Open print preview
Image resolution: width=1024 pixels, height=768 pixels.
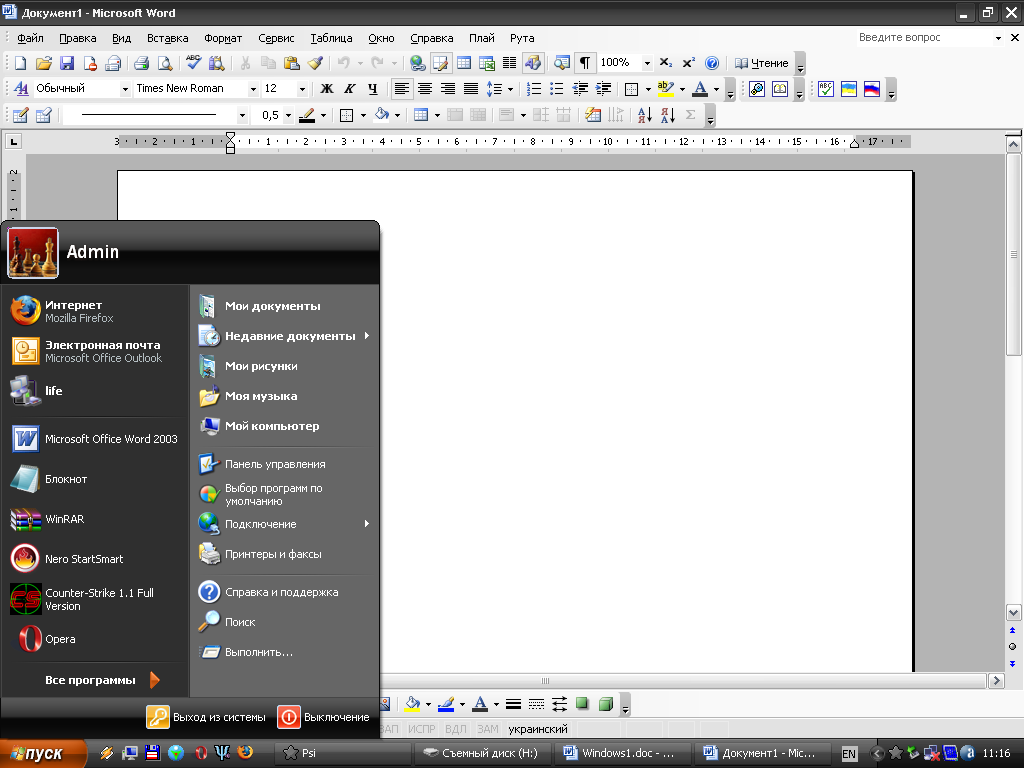pyautogui.click(x=165, y=63)
